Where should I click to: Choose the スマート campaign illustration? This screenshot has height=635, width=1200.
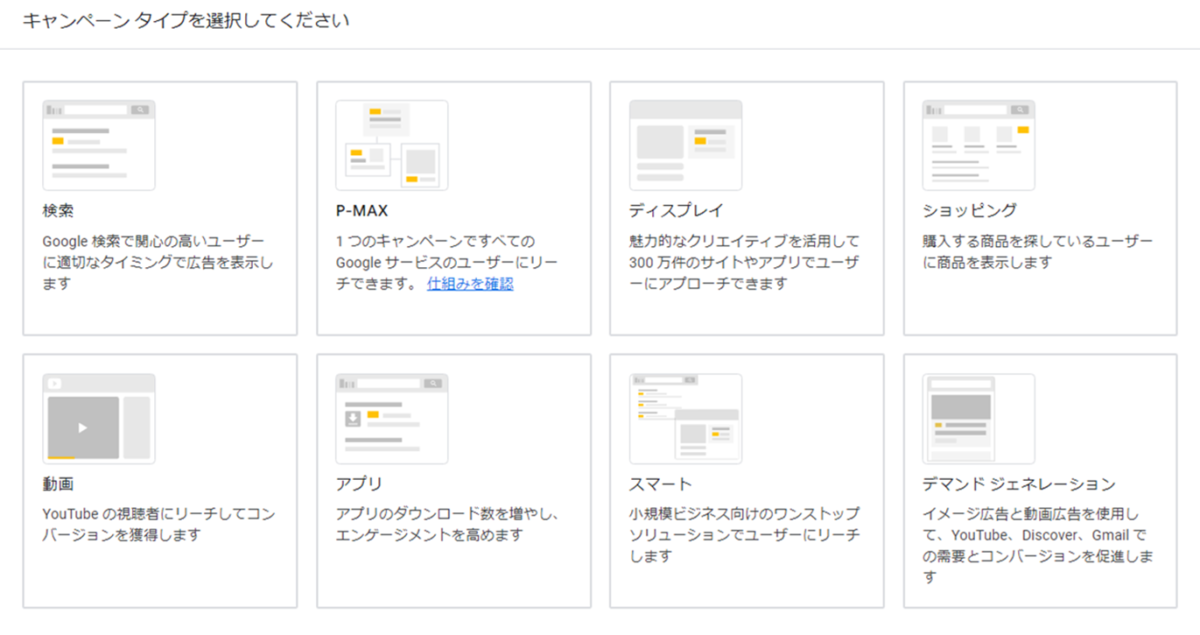685,418
